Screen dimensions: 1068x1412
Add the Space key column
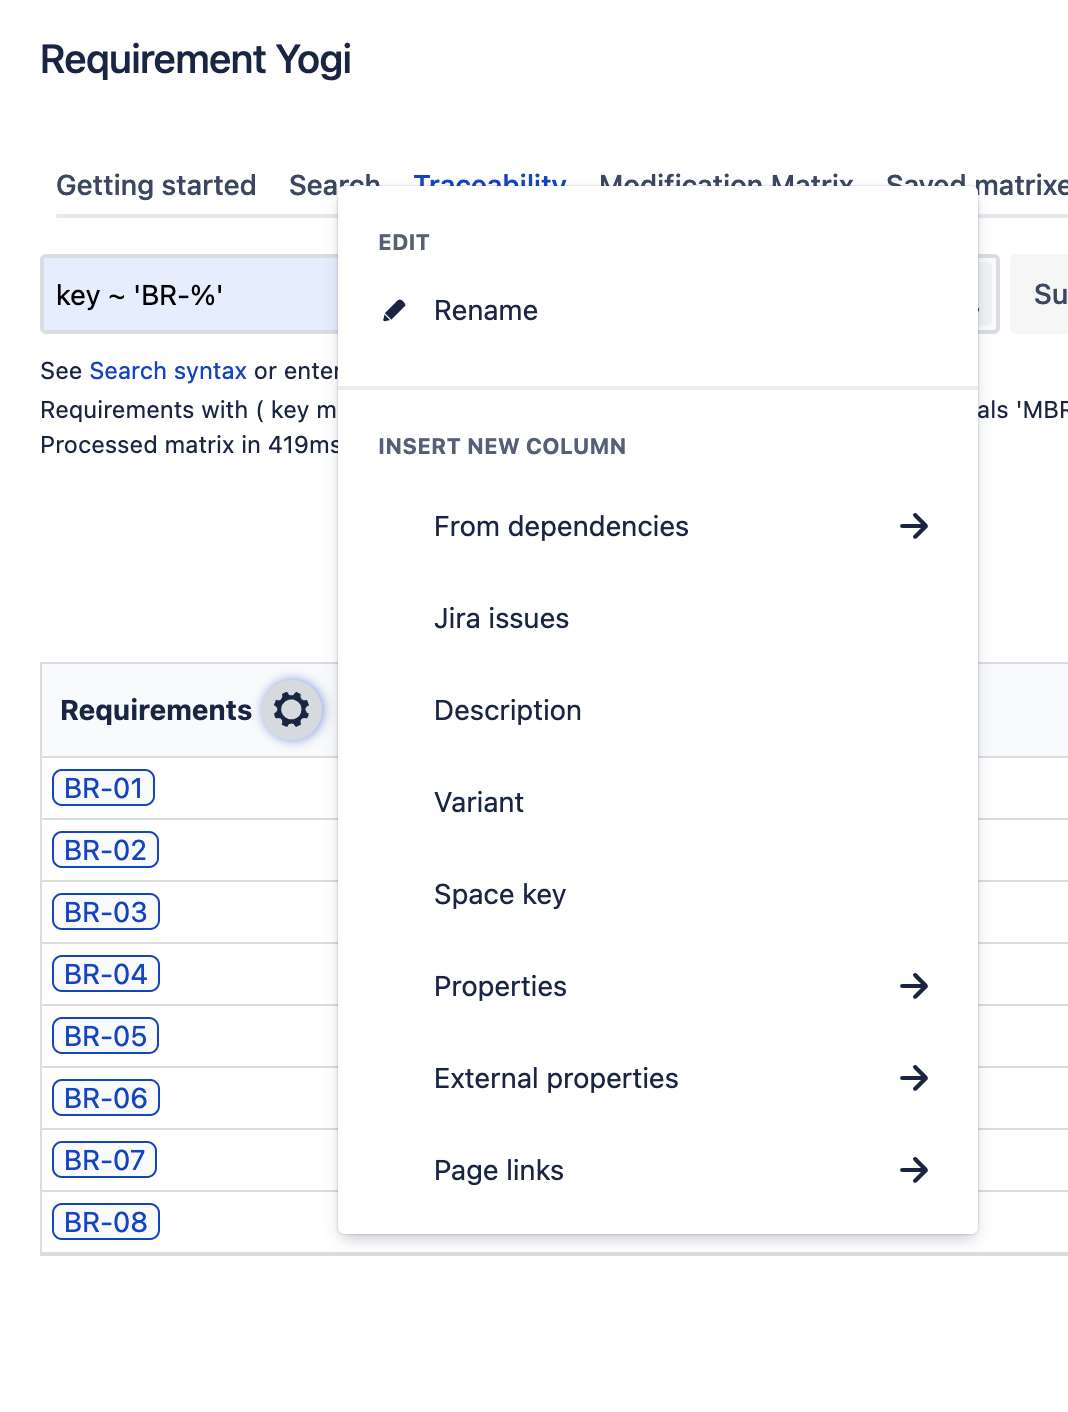pyautogui.click(x=499, y=895)
